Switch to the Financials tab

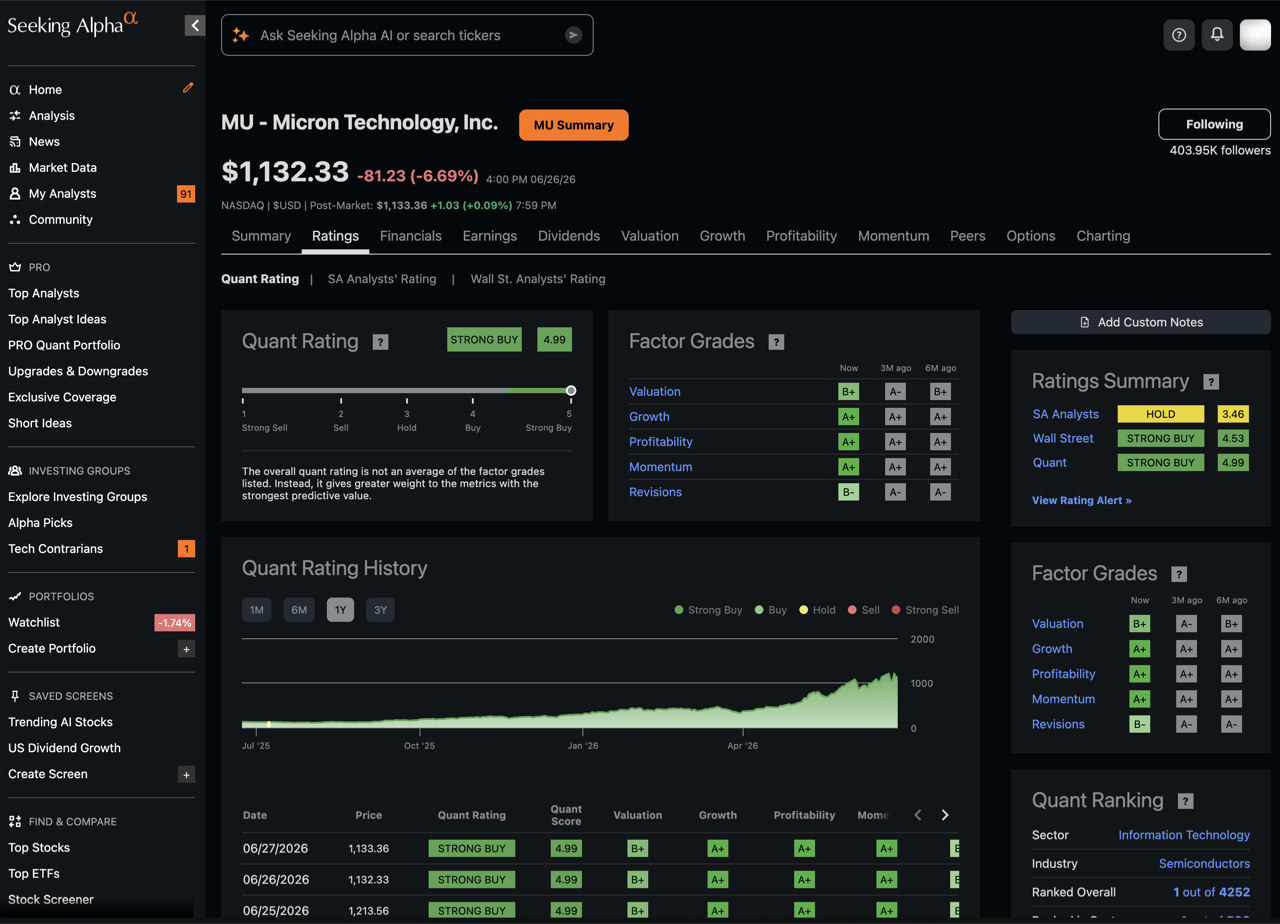tap(411, 236)
